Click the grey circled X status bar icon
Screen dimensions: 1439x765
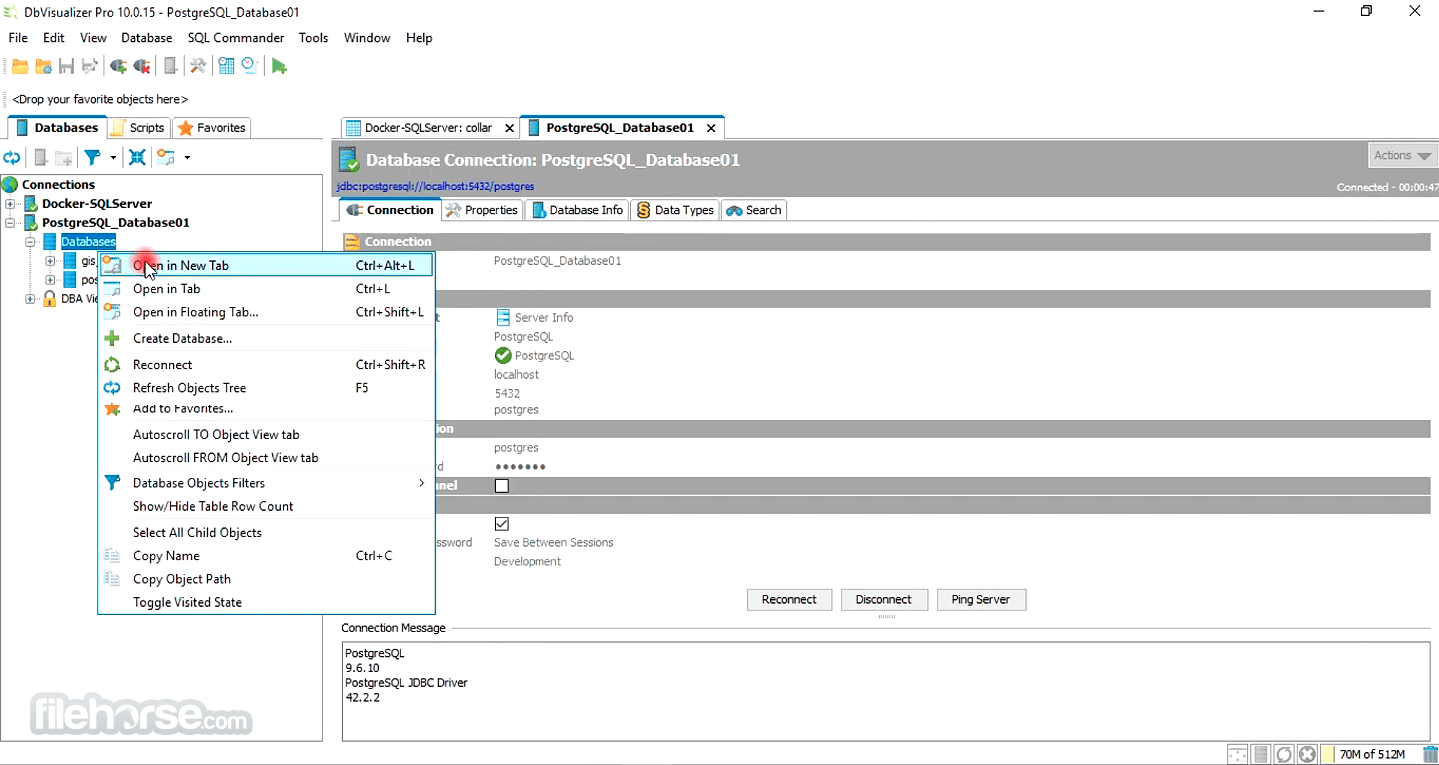pos(1307,755)
